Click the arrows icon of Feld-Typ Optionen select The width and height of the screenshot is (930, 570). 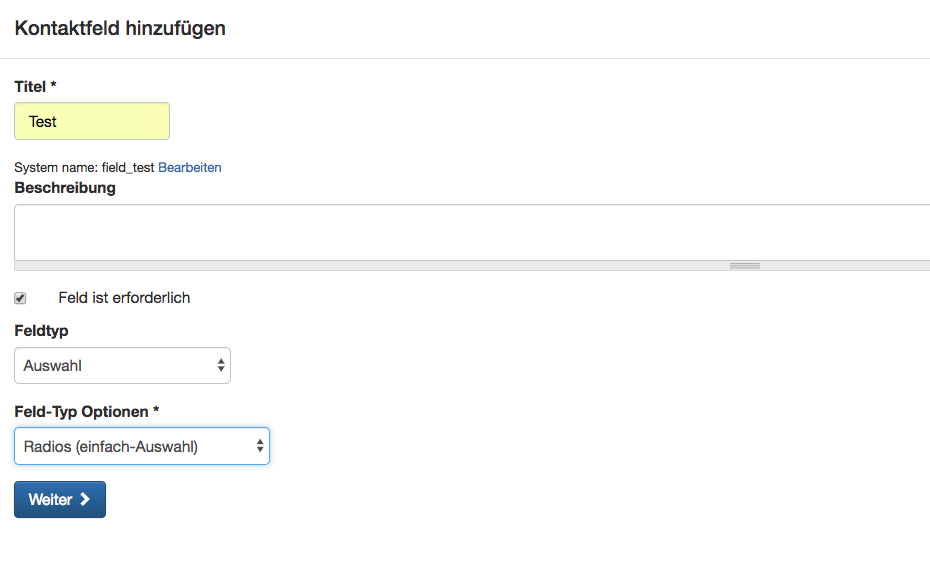coord(260,446)
